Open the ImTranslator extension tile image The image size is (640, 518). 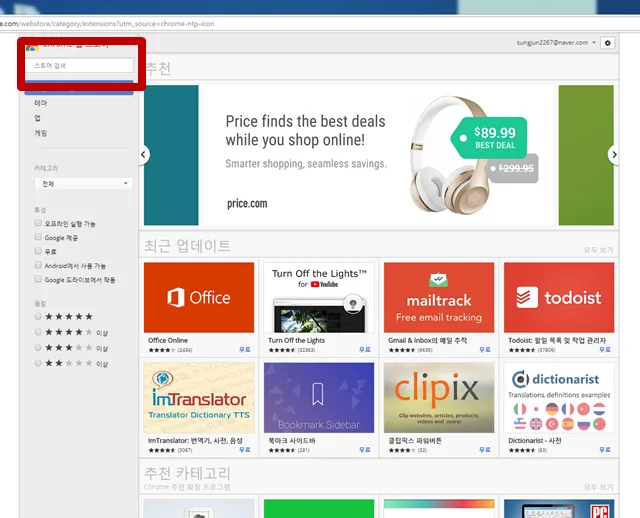[199, 398]
